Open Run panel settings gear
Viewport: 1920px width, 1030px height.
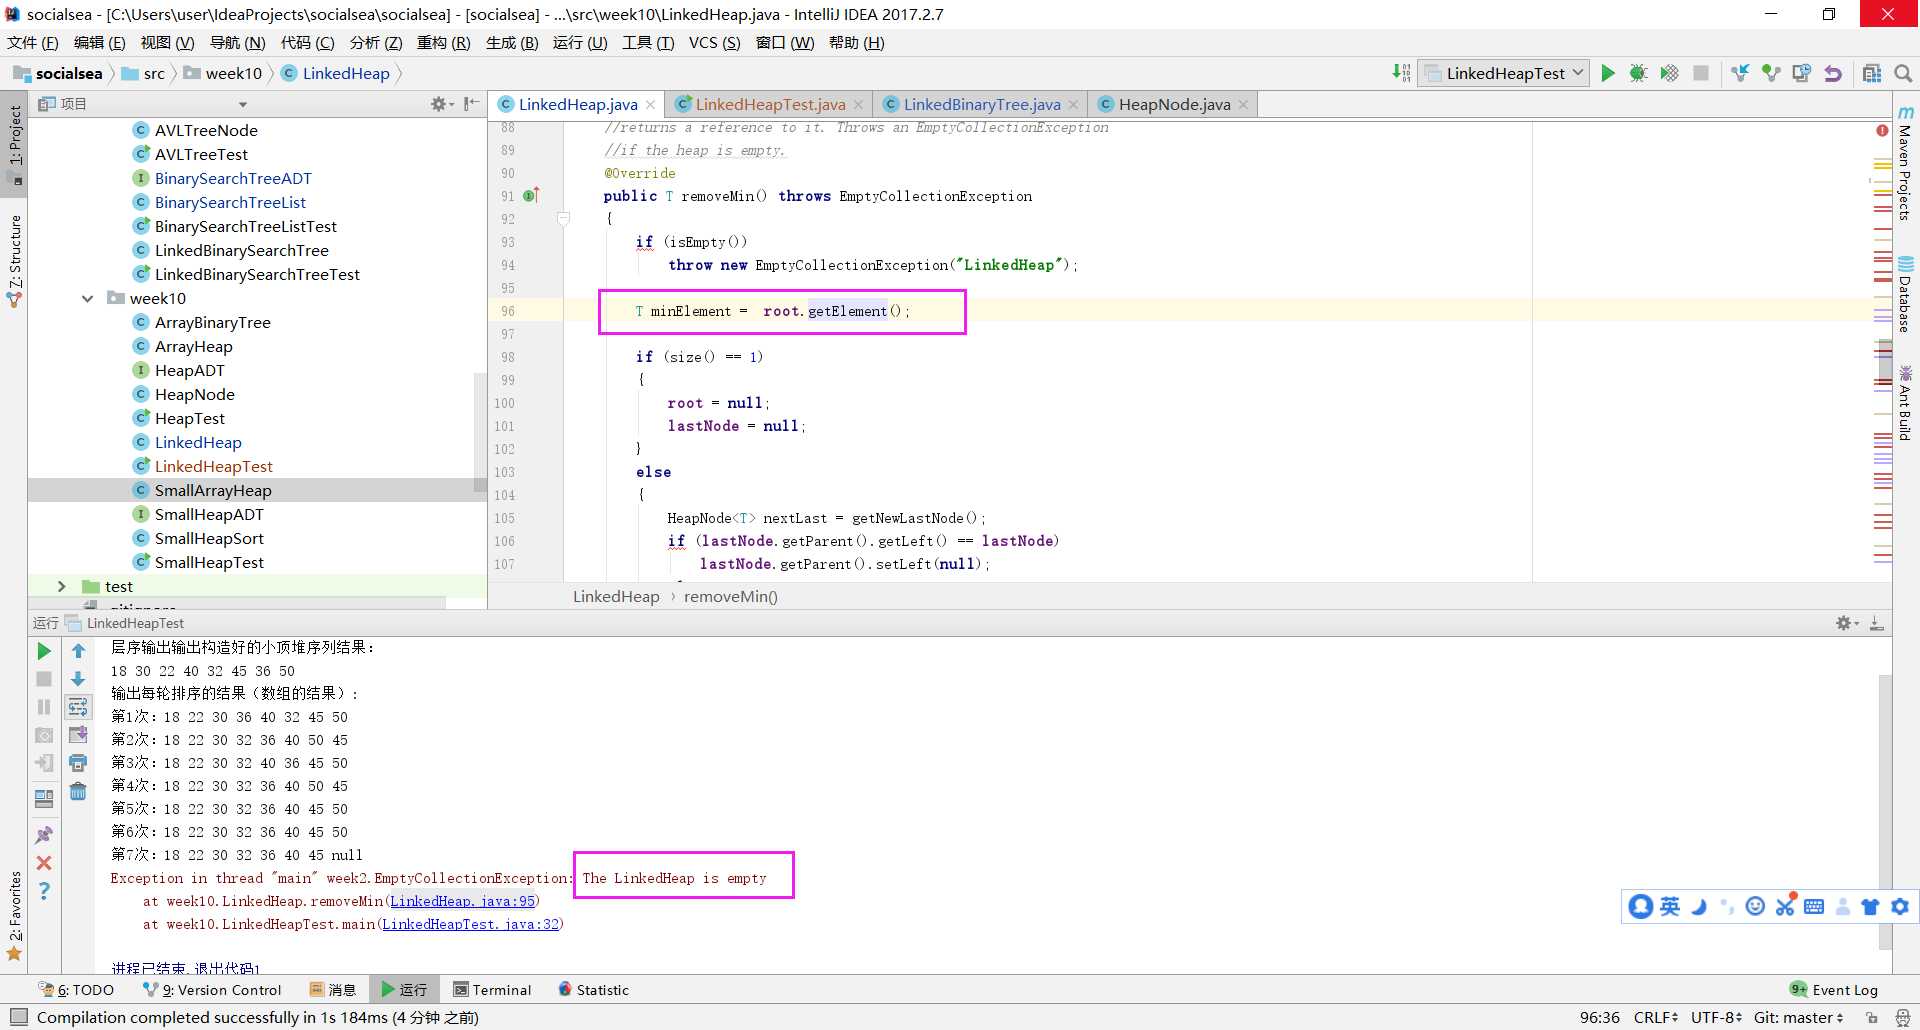[x=1846, y=623]
